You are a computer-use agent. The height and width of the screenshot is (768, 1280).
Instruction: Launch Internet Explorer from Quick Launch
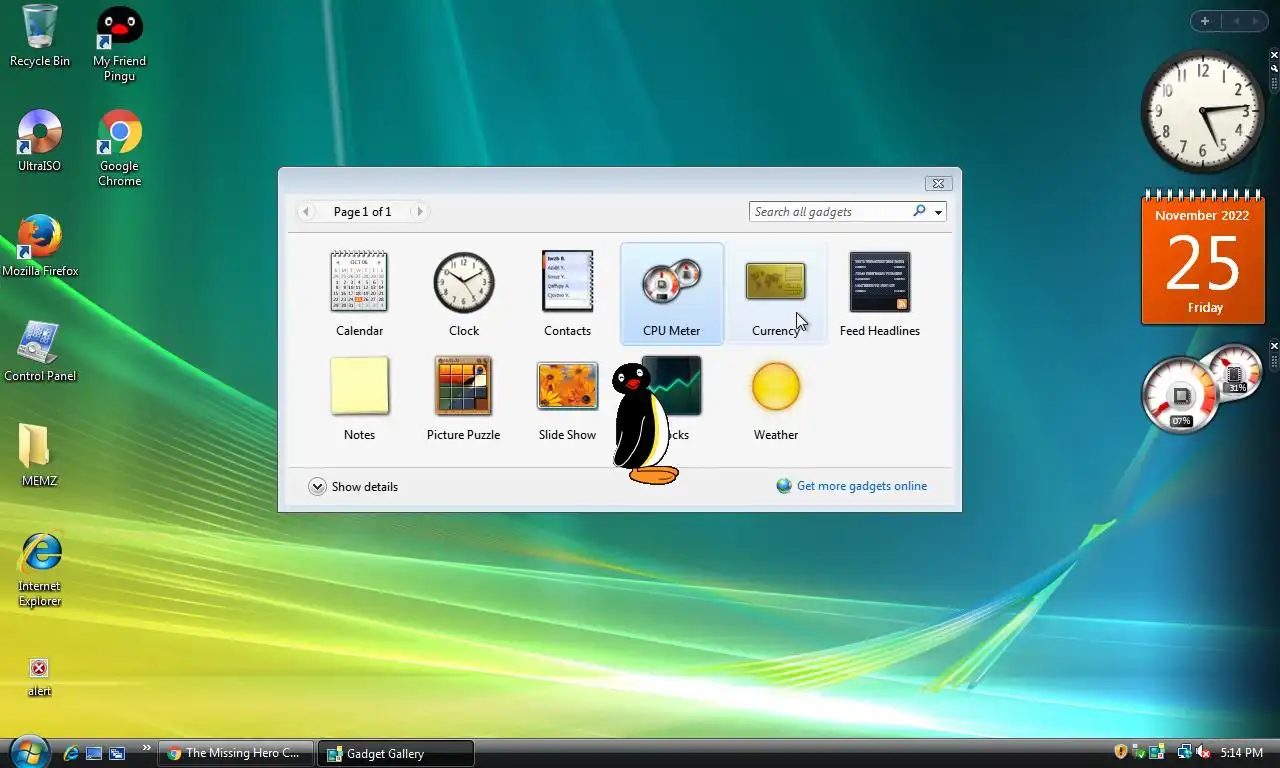(71, 753)
